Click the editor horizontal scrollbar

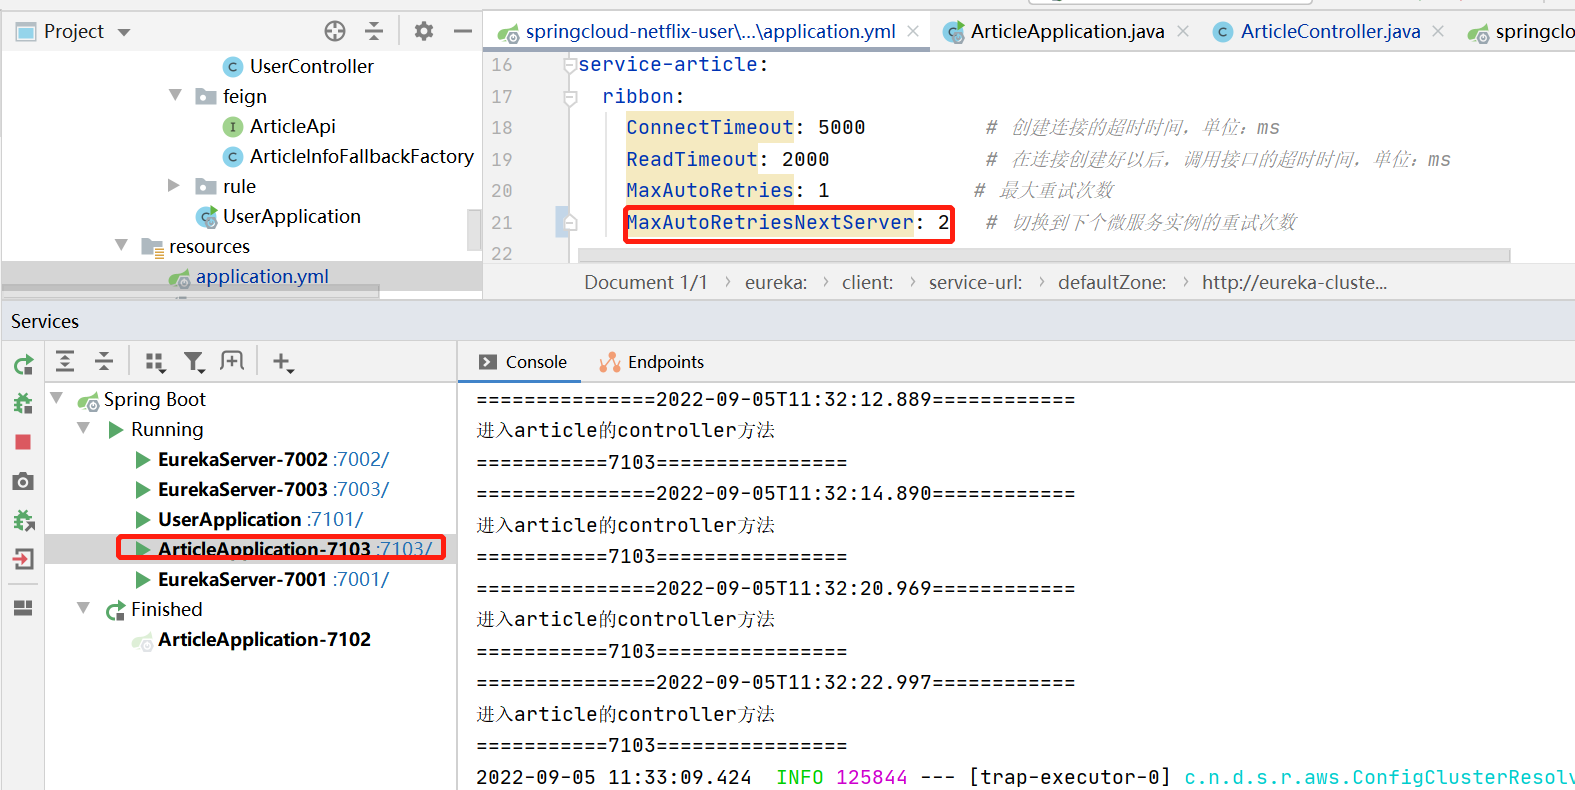coord(1044,256)
